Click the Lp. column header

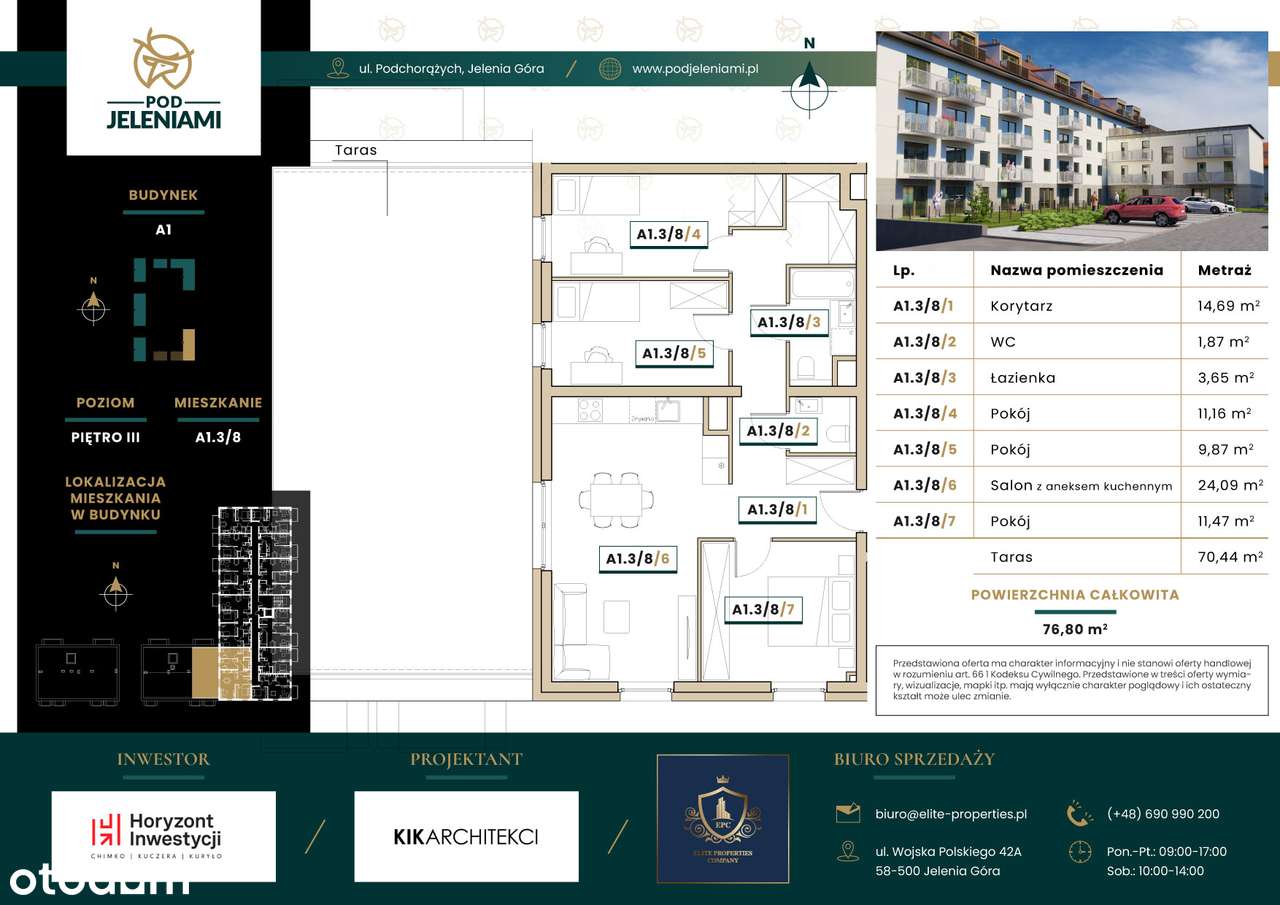point(904,270)
